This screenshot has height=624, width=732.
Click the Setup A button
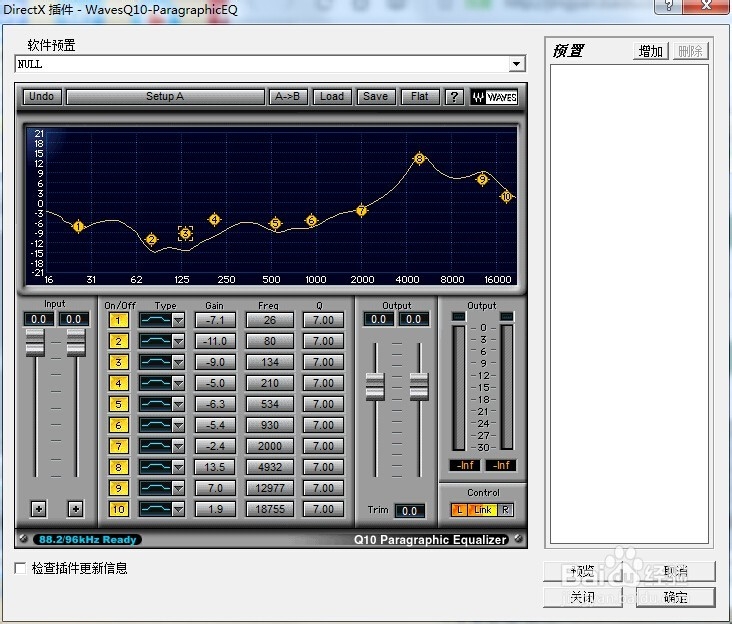165,97
